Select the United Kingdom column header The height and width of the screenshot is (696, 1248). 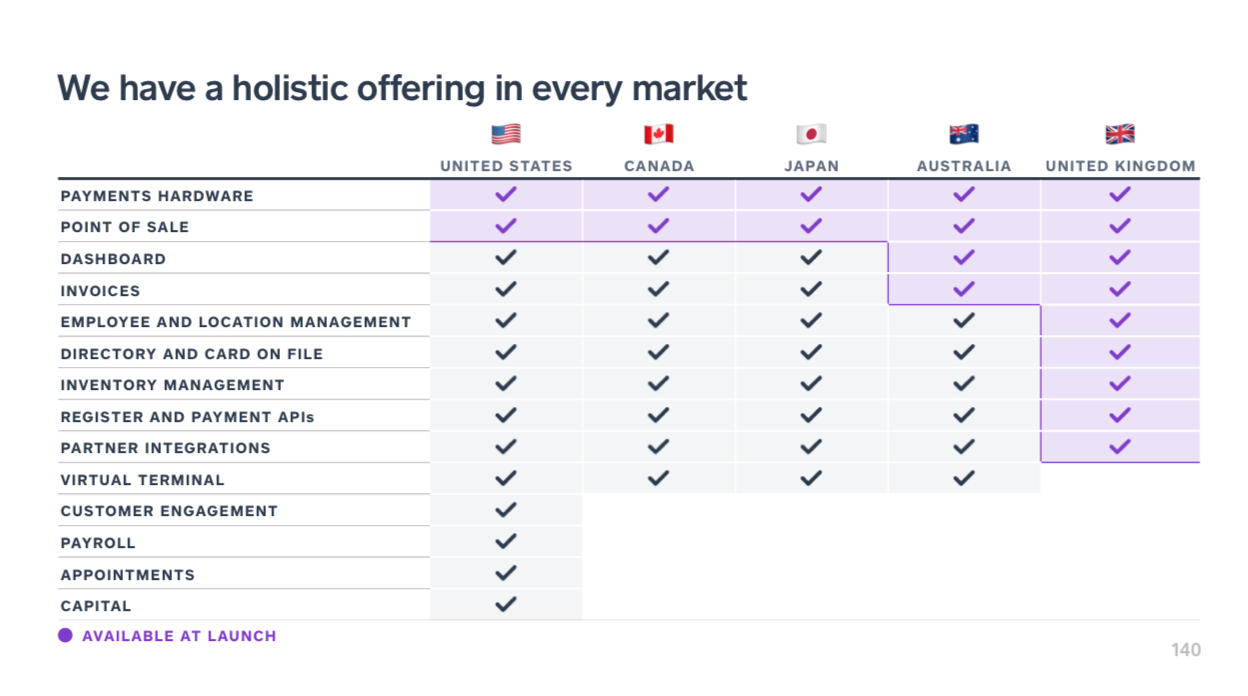coord(1120,166)
